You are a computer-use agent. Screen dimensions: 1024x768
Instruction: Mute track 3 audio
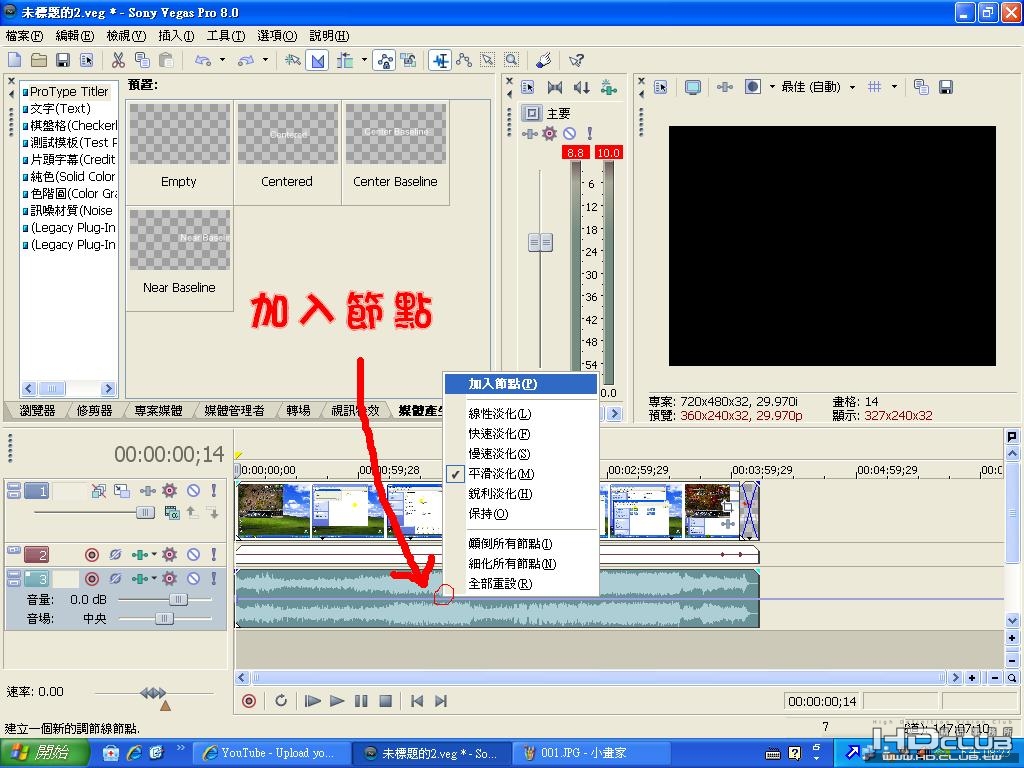coord(193,579)
